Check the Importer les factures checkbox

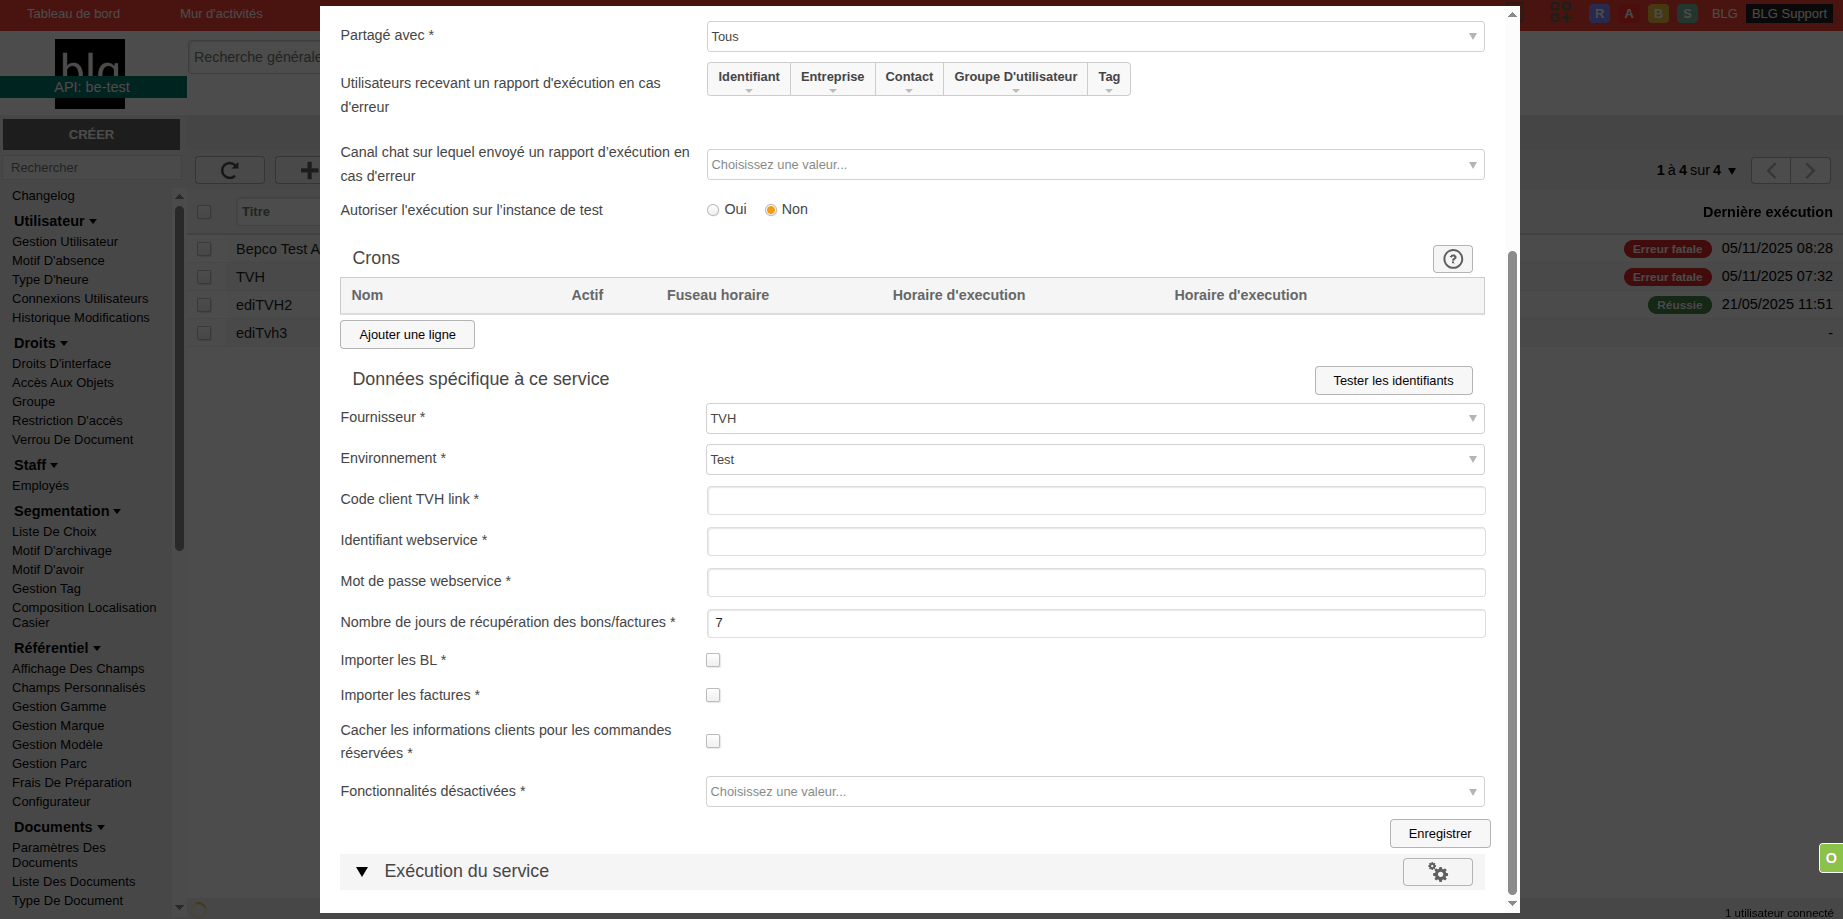click(x=713, y=695)
